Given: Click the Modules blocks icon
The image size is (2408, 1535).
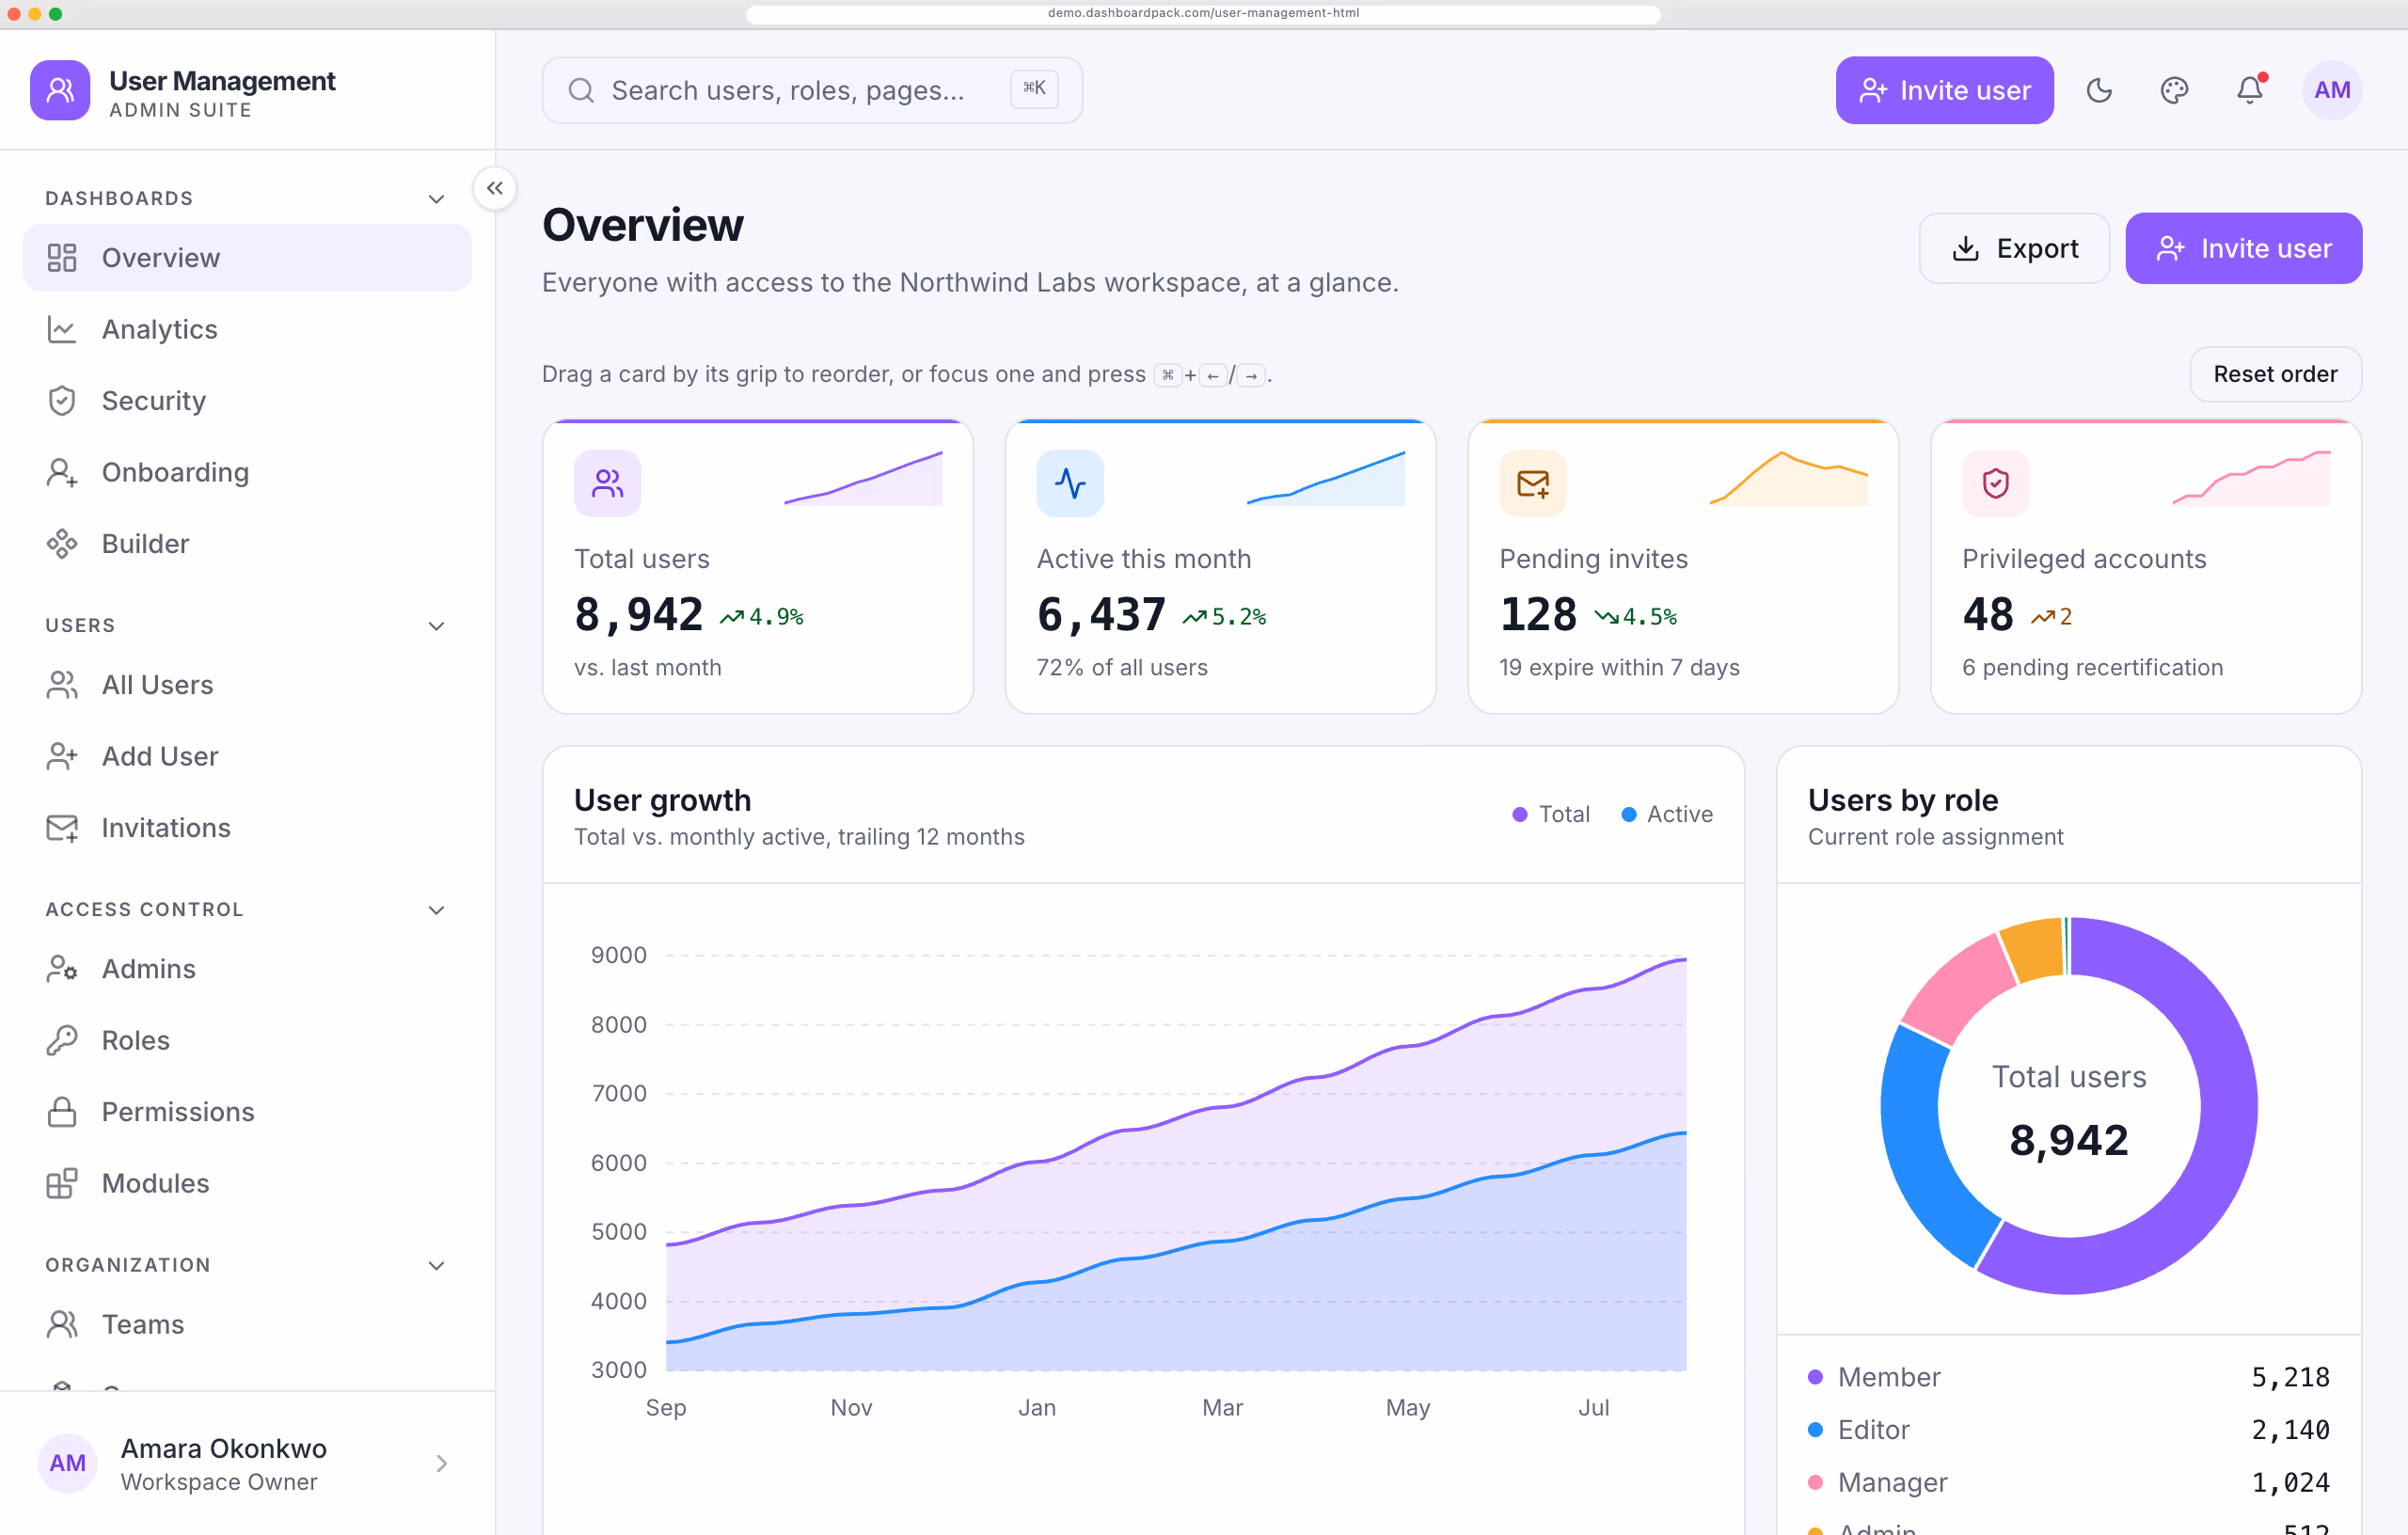Looking at the screenshot, I should 62,1183.
